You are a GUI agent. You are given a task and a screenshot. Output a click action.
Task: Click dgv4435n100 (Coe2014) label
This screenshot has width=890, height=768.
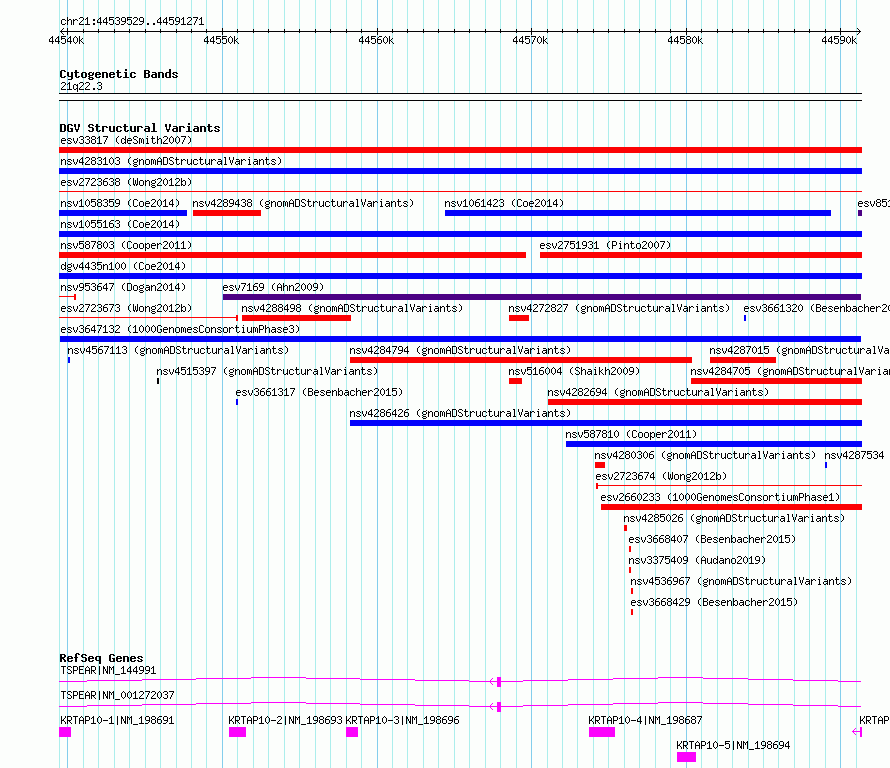pyautogui.click(x=123, y=266)
